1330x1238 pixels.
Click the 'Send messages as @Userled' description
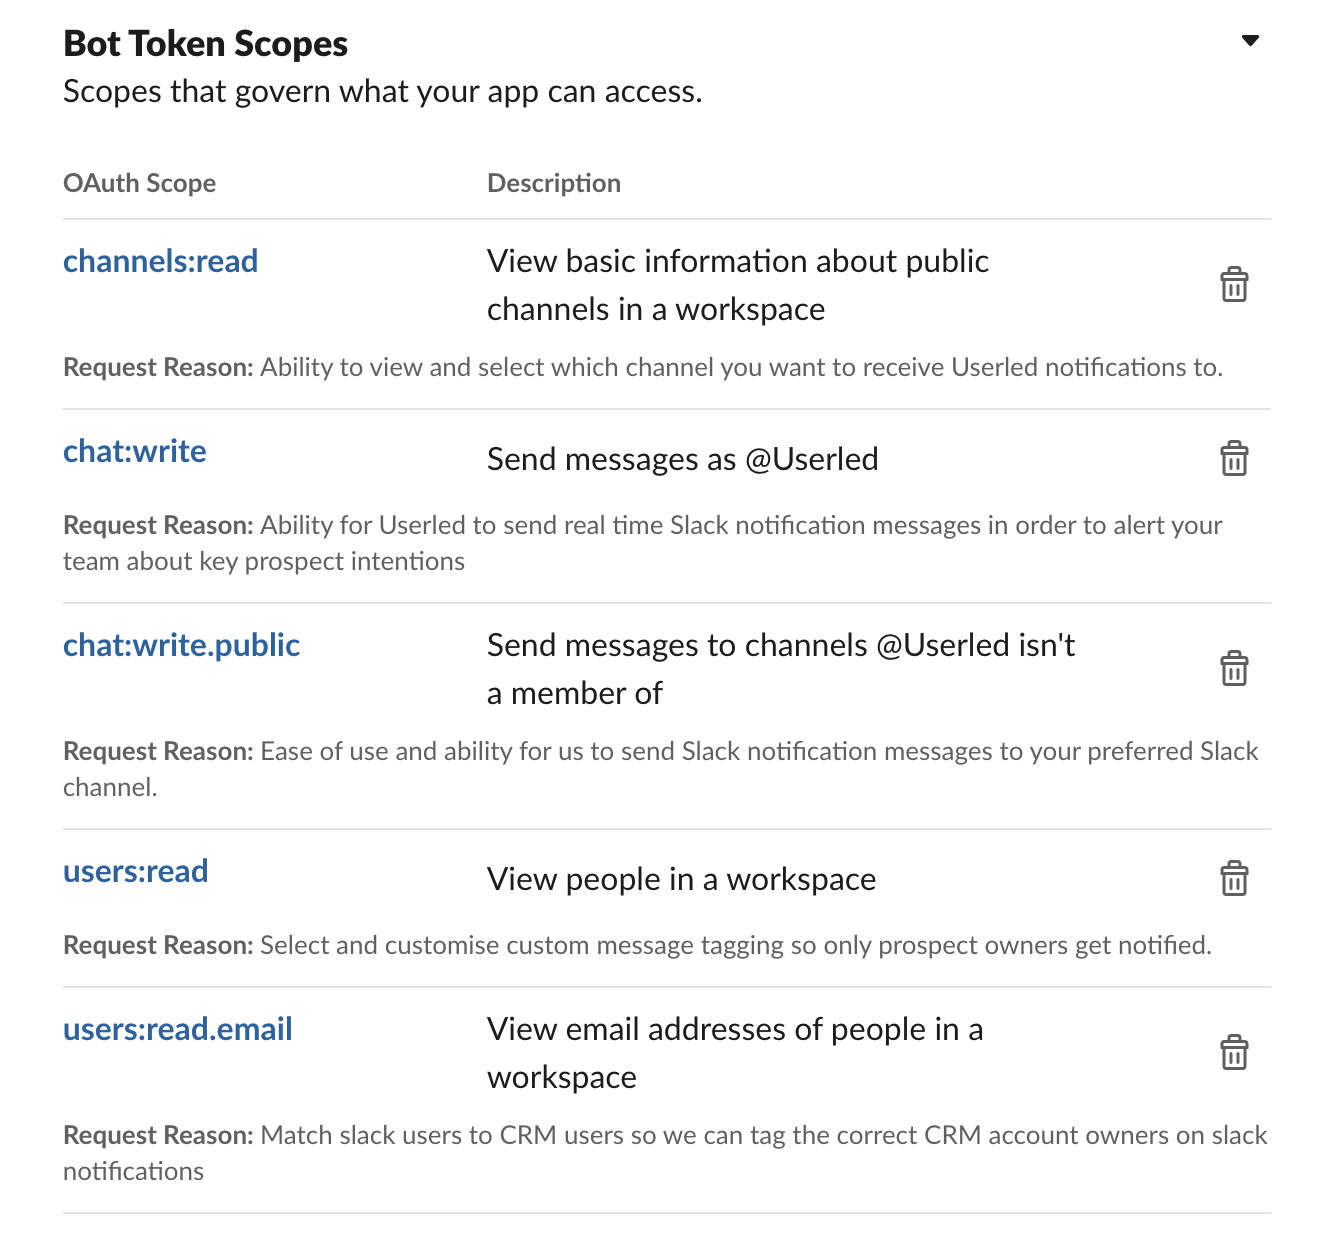pos(682,459)
